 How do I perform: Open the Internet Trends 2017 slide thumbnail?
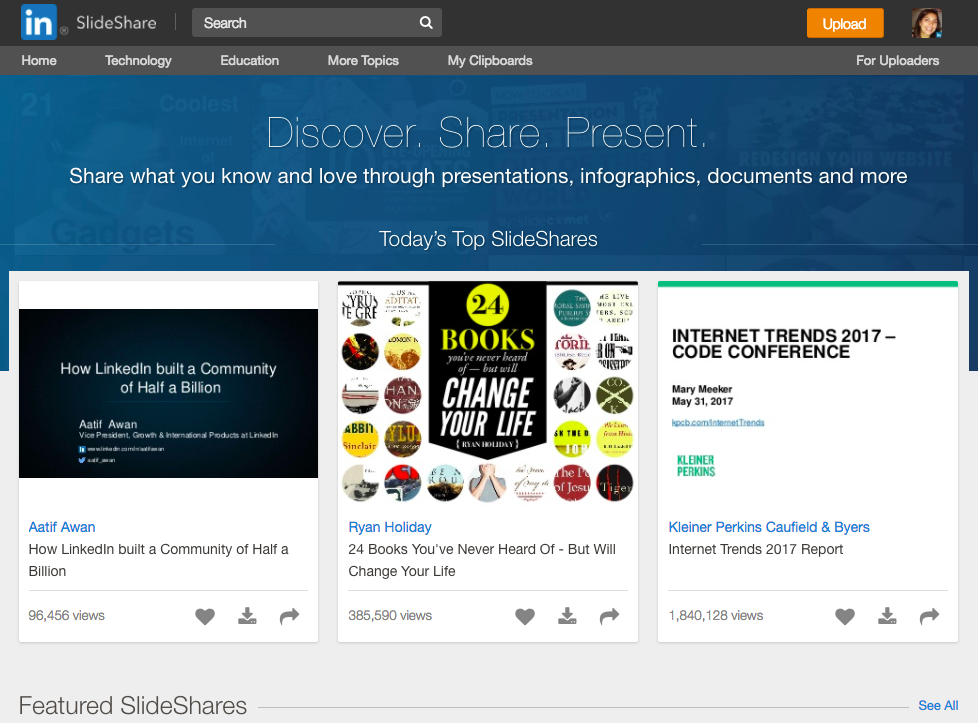click(x=808, y=393)
